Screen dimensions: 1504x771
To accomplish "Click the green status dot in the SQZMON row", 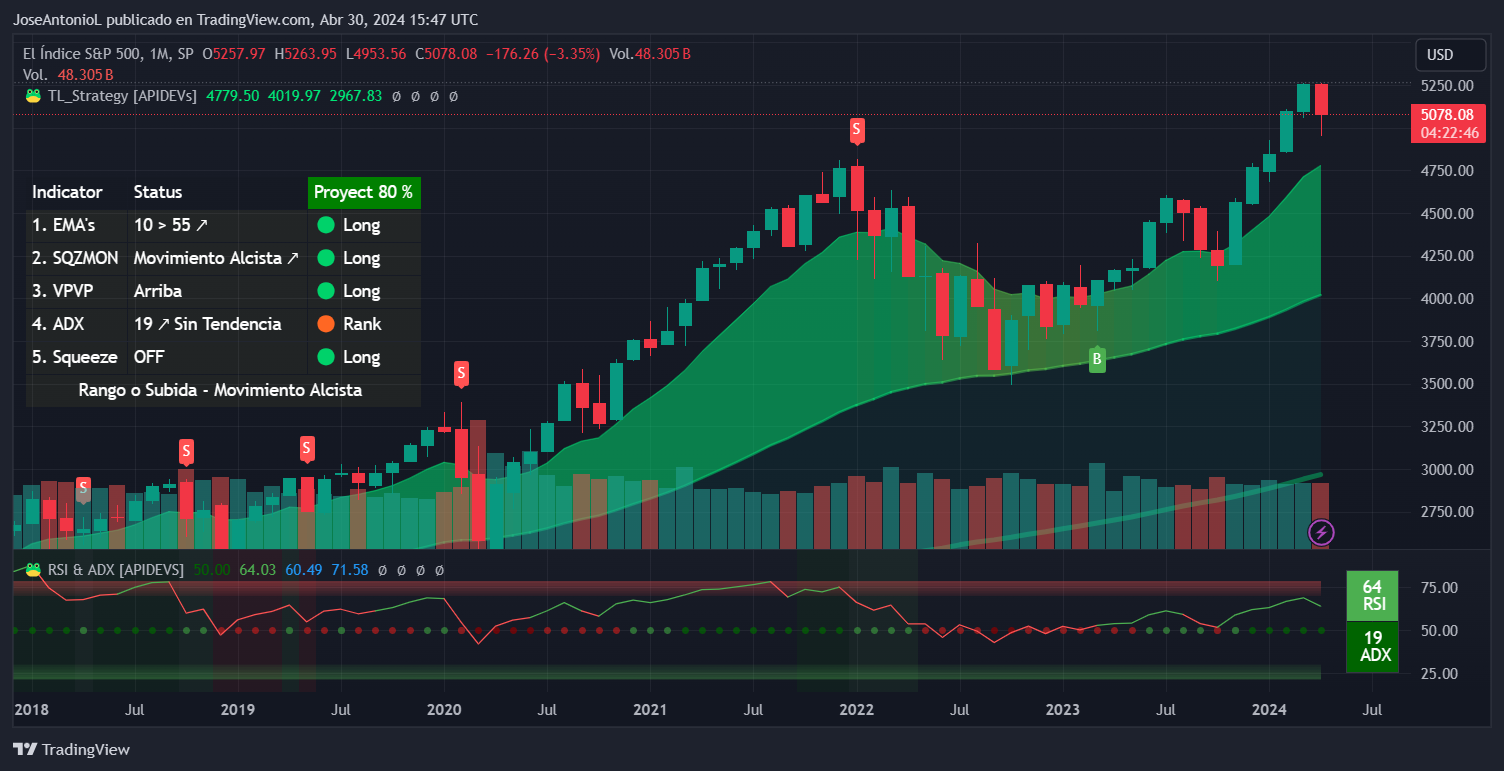I will point(326,258).
